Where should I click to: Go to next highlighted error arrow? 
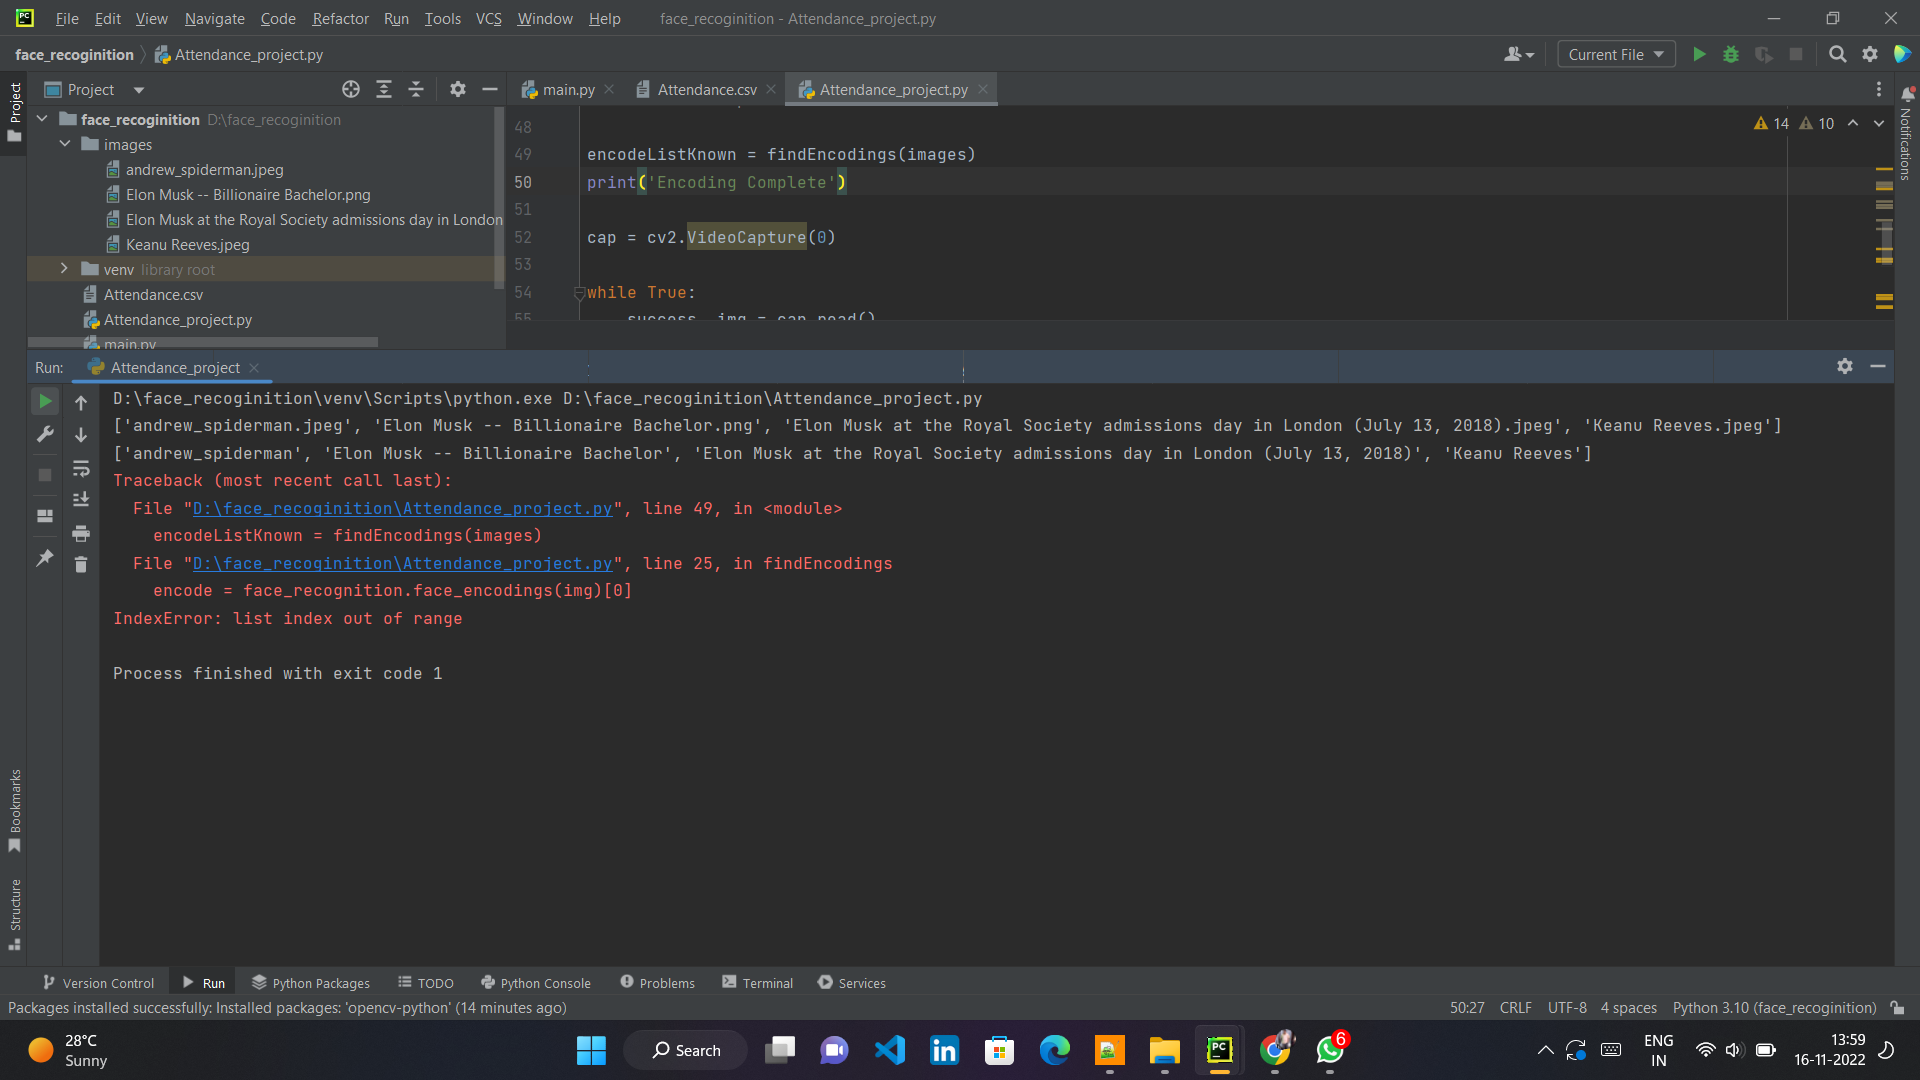(1879, 123)
